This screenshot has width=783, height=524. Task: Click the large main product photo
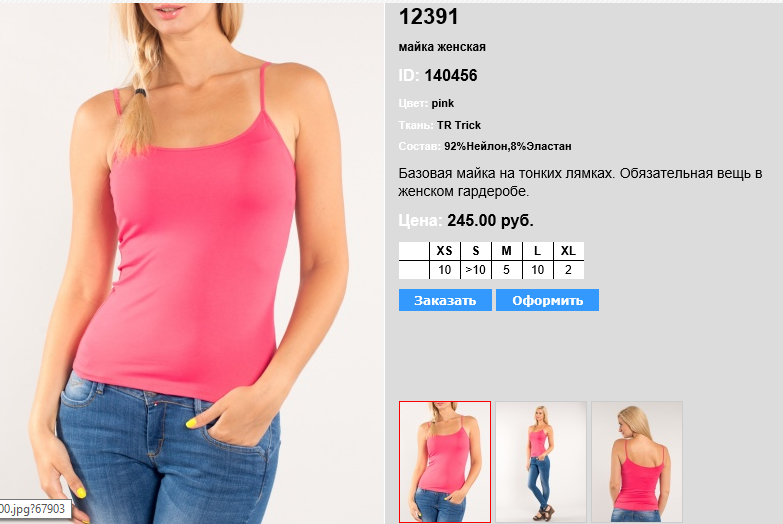pyautogui.click(x=192, y=263)
